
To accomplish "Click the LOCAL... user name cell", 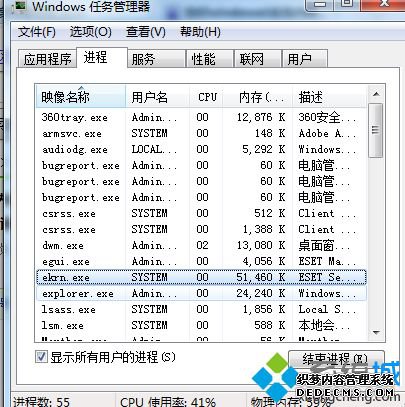I will click(154, 149).
